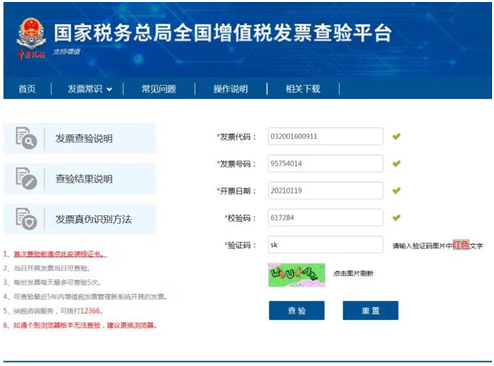Open the root certificate install link in note 1
The image size is (494, 366).
pyautogui.click(x=60, y=254)
